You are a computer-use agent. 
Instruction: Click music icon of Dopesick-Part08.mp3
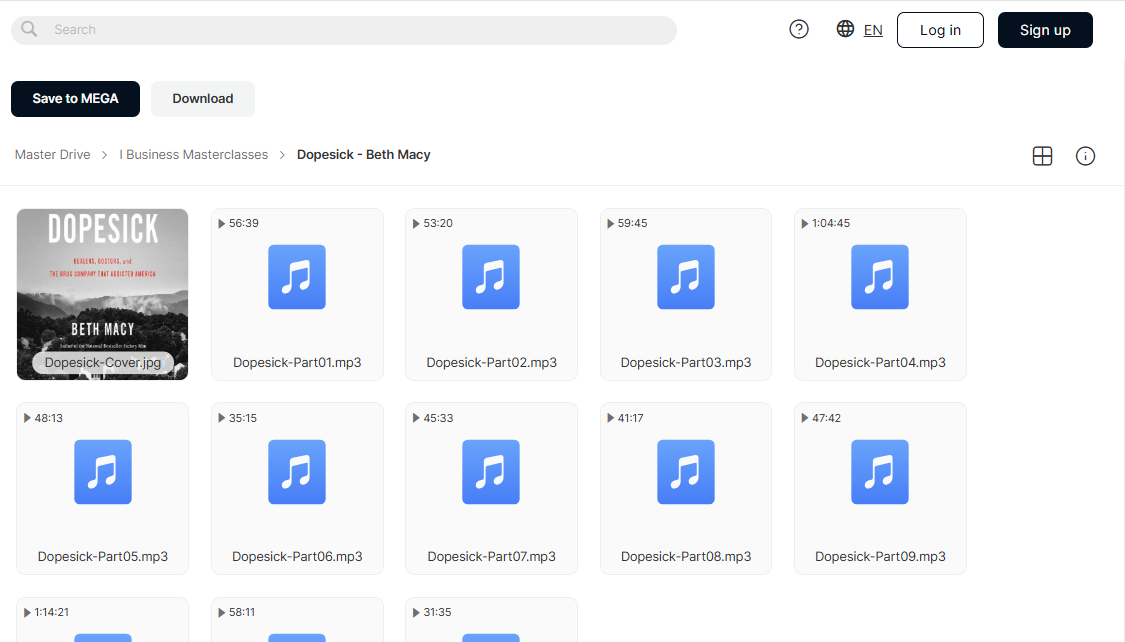(x=686, y=472)
